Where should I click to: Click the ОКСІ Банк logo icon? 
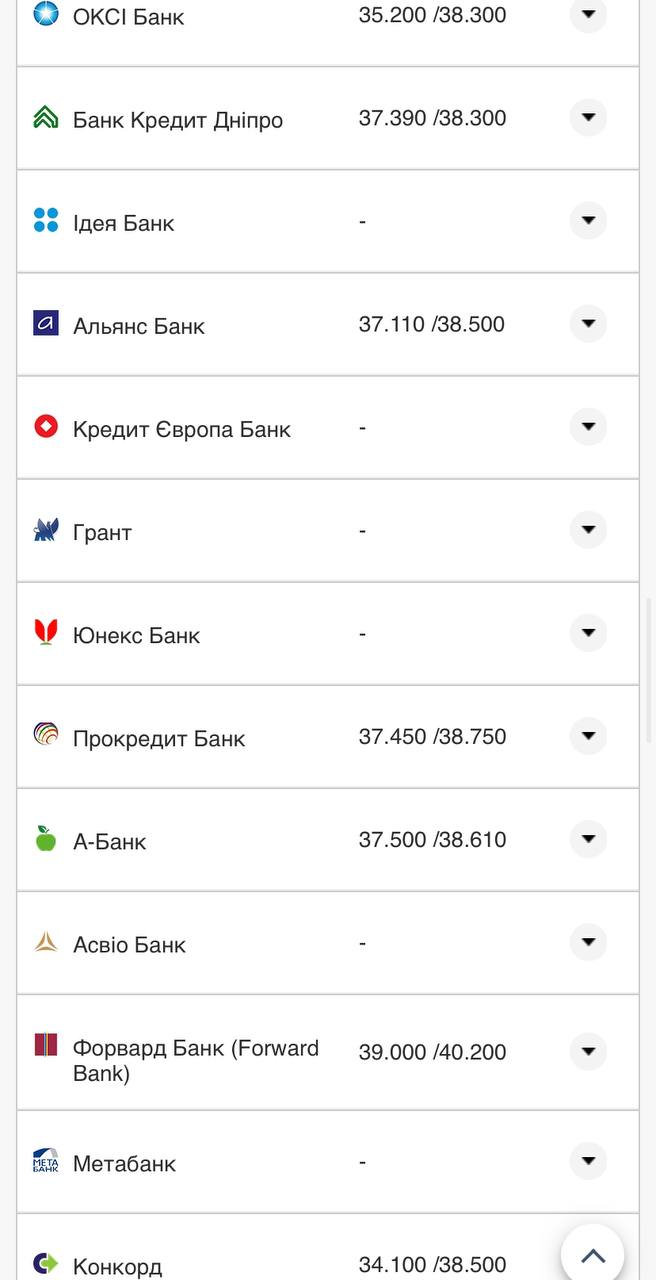click(46, 14)
